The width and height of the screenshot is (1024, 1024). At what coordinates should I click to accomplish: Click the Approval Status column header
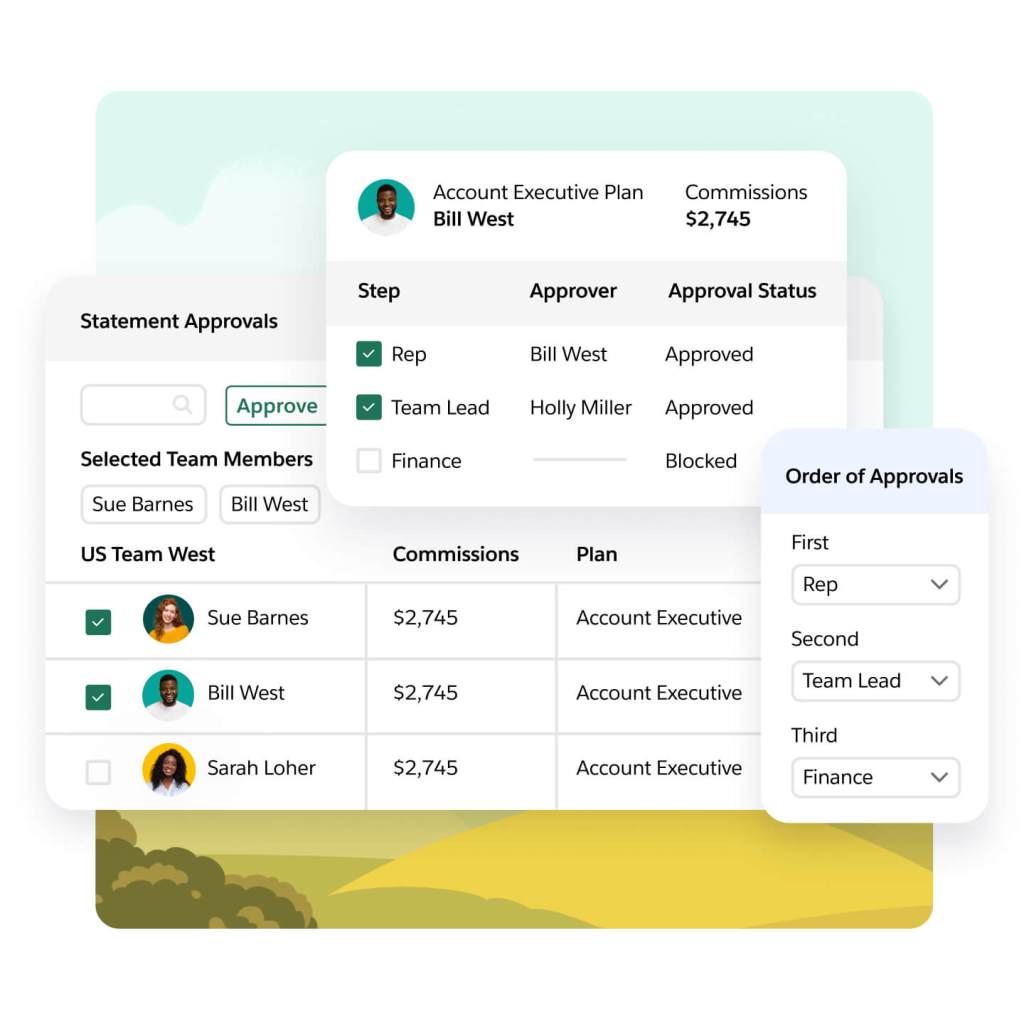coord(742,291)
